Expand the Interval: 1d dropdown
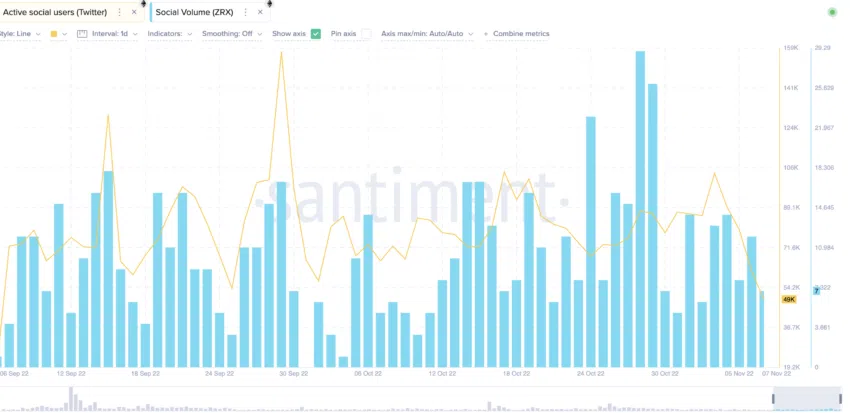 click(114, 34)
